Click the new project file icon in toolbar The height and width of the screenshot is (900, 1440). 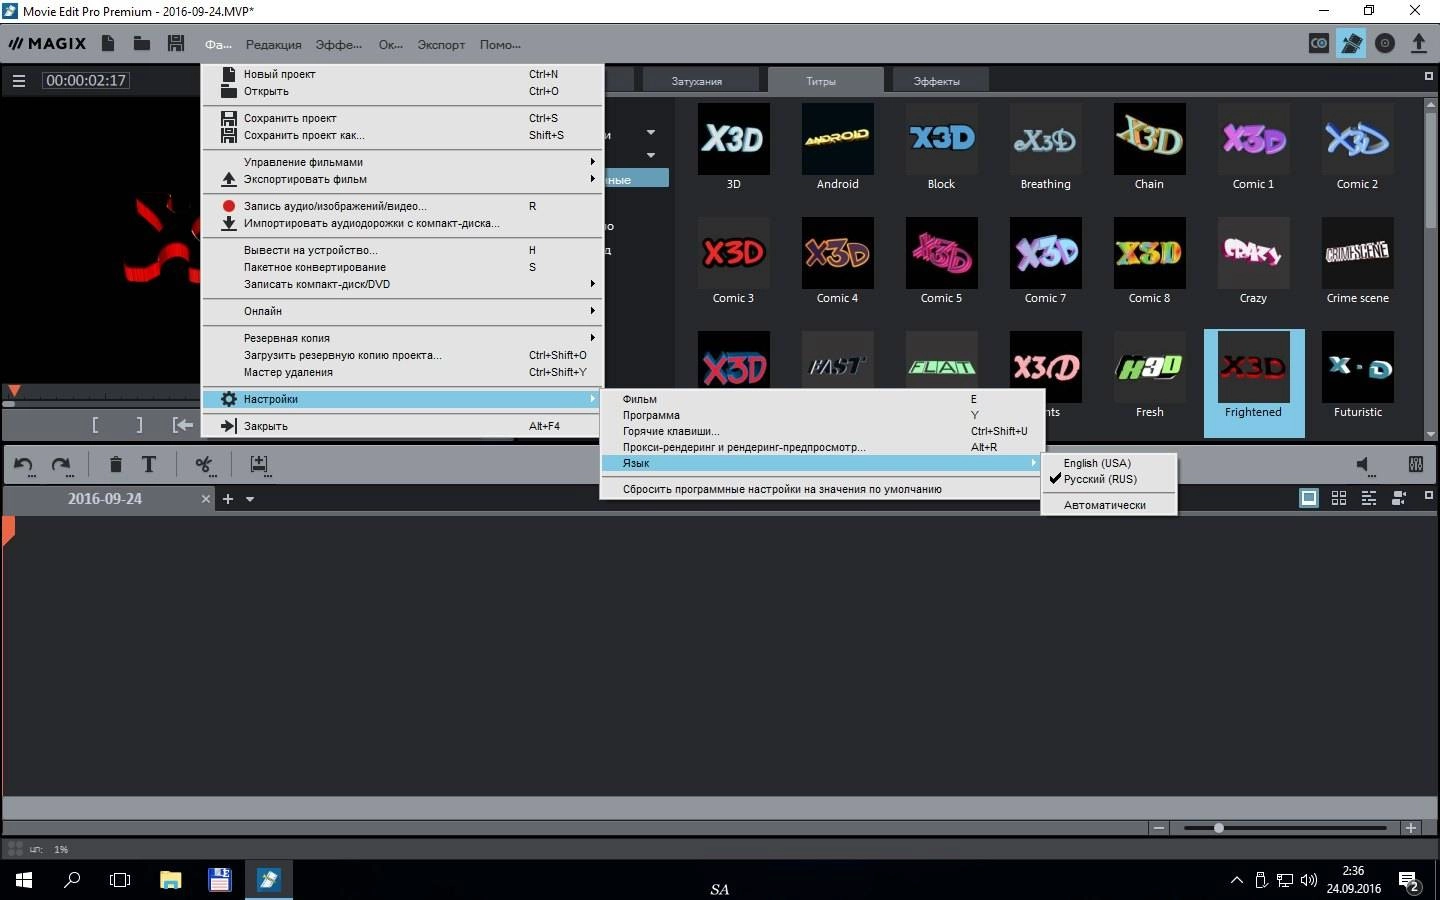(x=108, y=43)
